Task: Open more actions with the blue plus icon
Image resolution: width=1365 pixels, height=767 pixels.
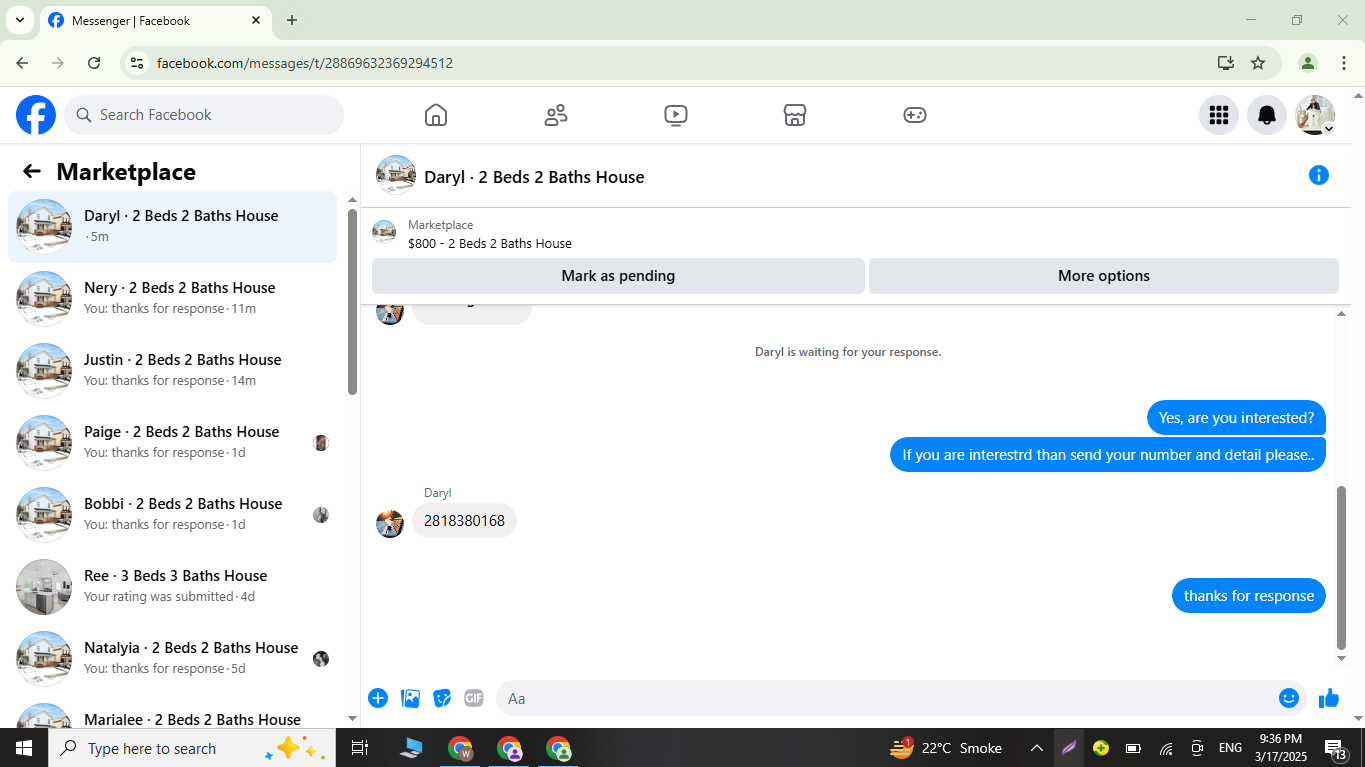Action: click(378, 698)
